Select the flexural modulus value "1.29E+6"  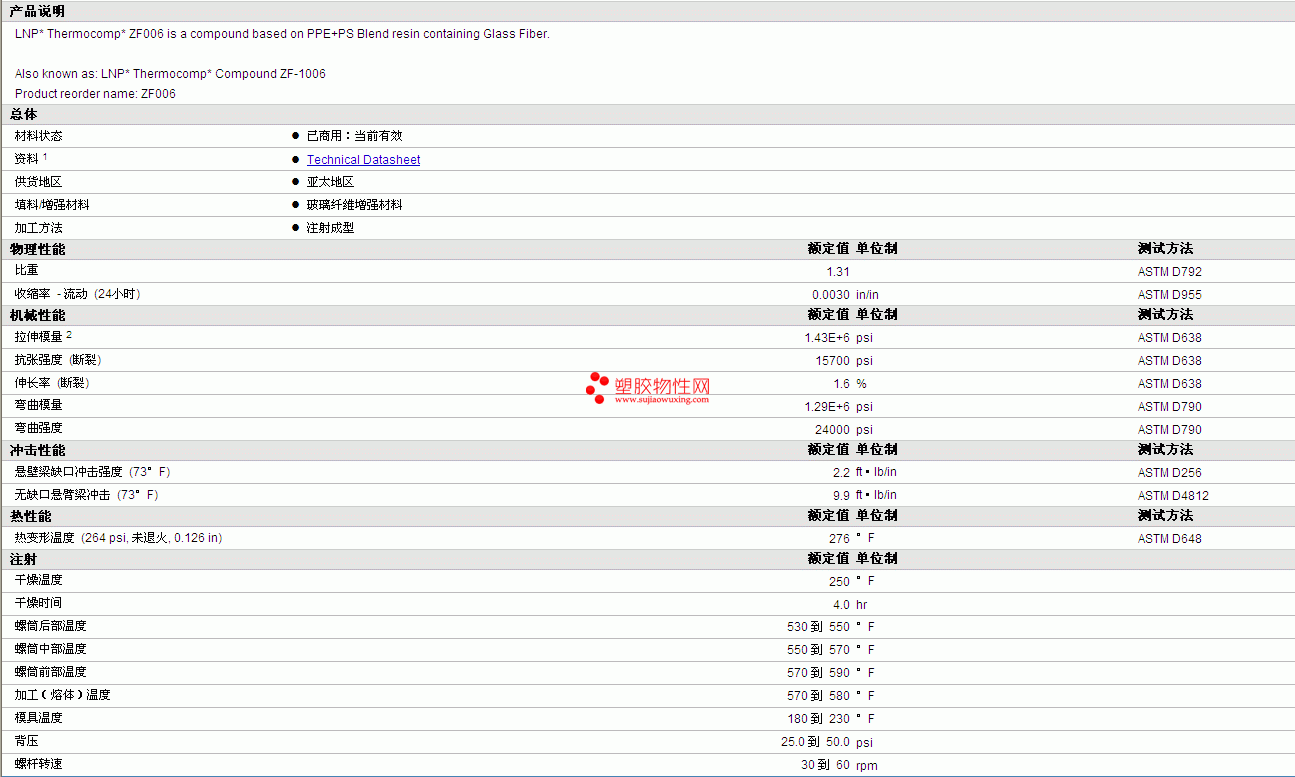827,407
